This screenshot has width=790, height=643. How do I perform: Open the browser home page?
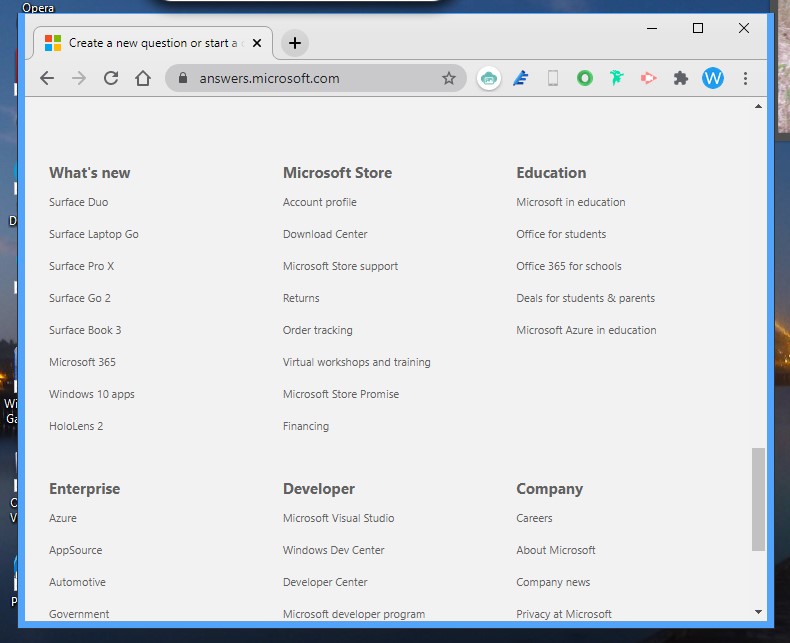pos(143,78)
